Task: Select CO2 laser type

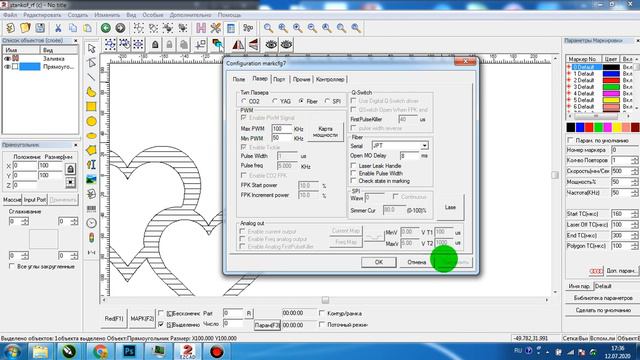Action: (x=244, y=101)
